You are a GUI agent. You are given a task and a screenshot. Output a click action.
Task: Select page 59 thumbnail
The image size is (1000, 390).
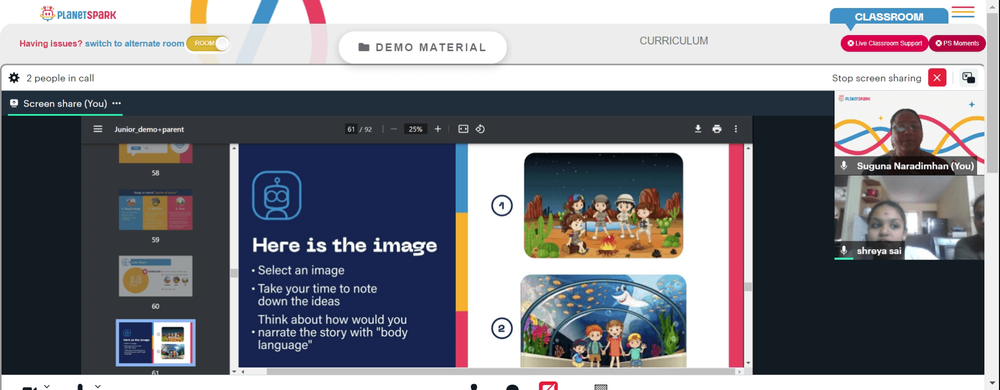(156, 210)
